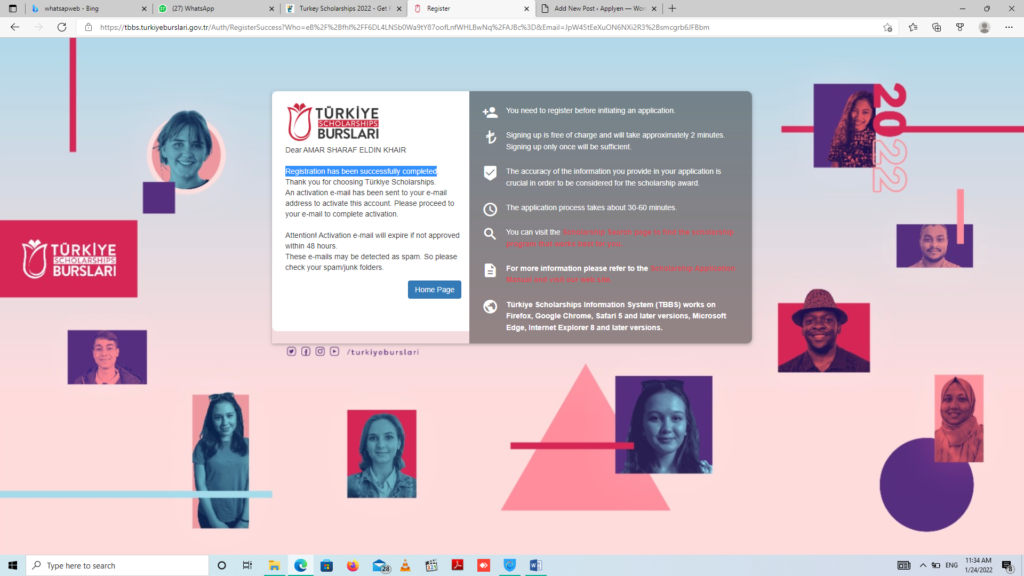Image resolution: width=1024 pixels, height=576 pixels.
Task: Show hidden system tray icons
Action: coord(923,566)
